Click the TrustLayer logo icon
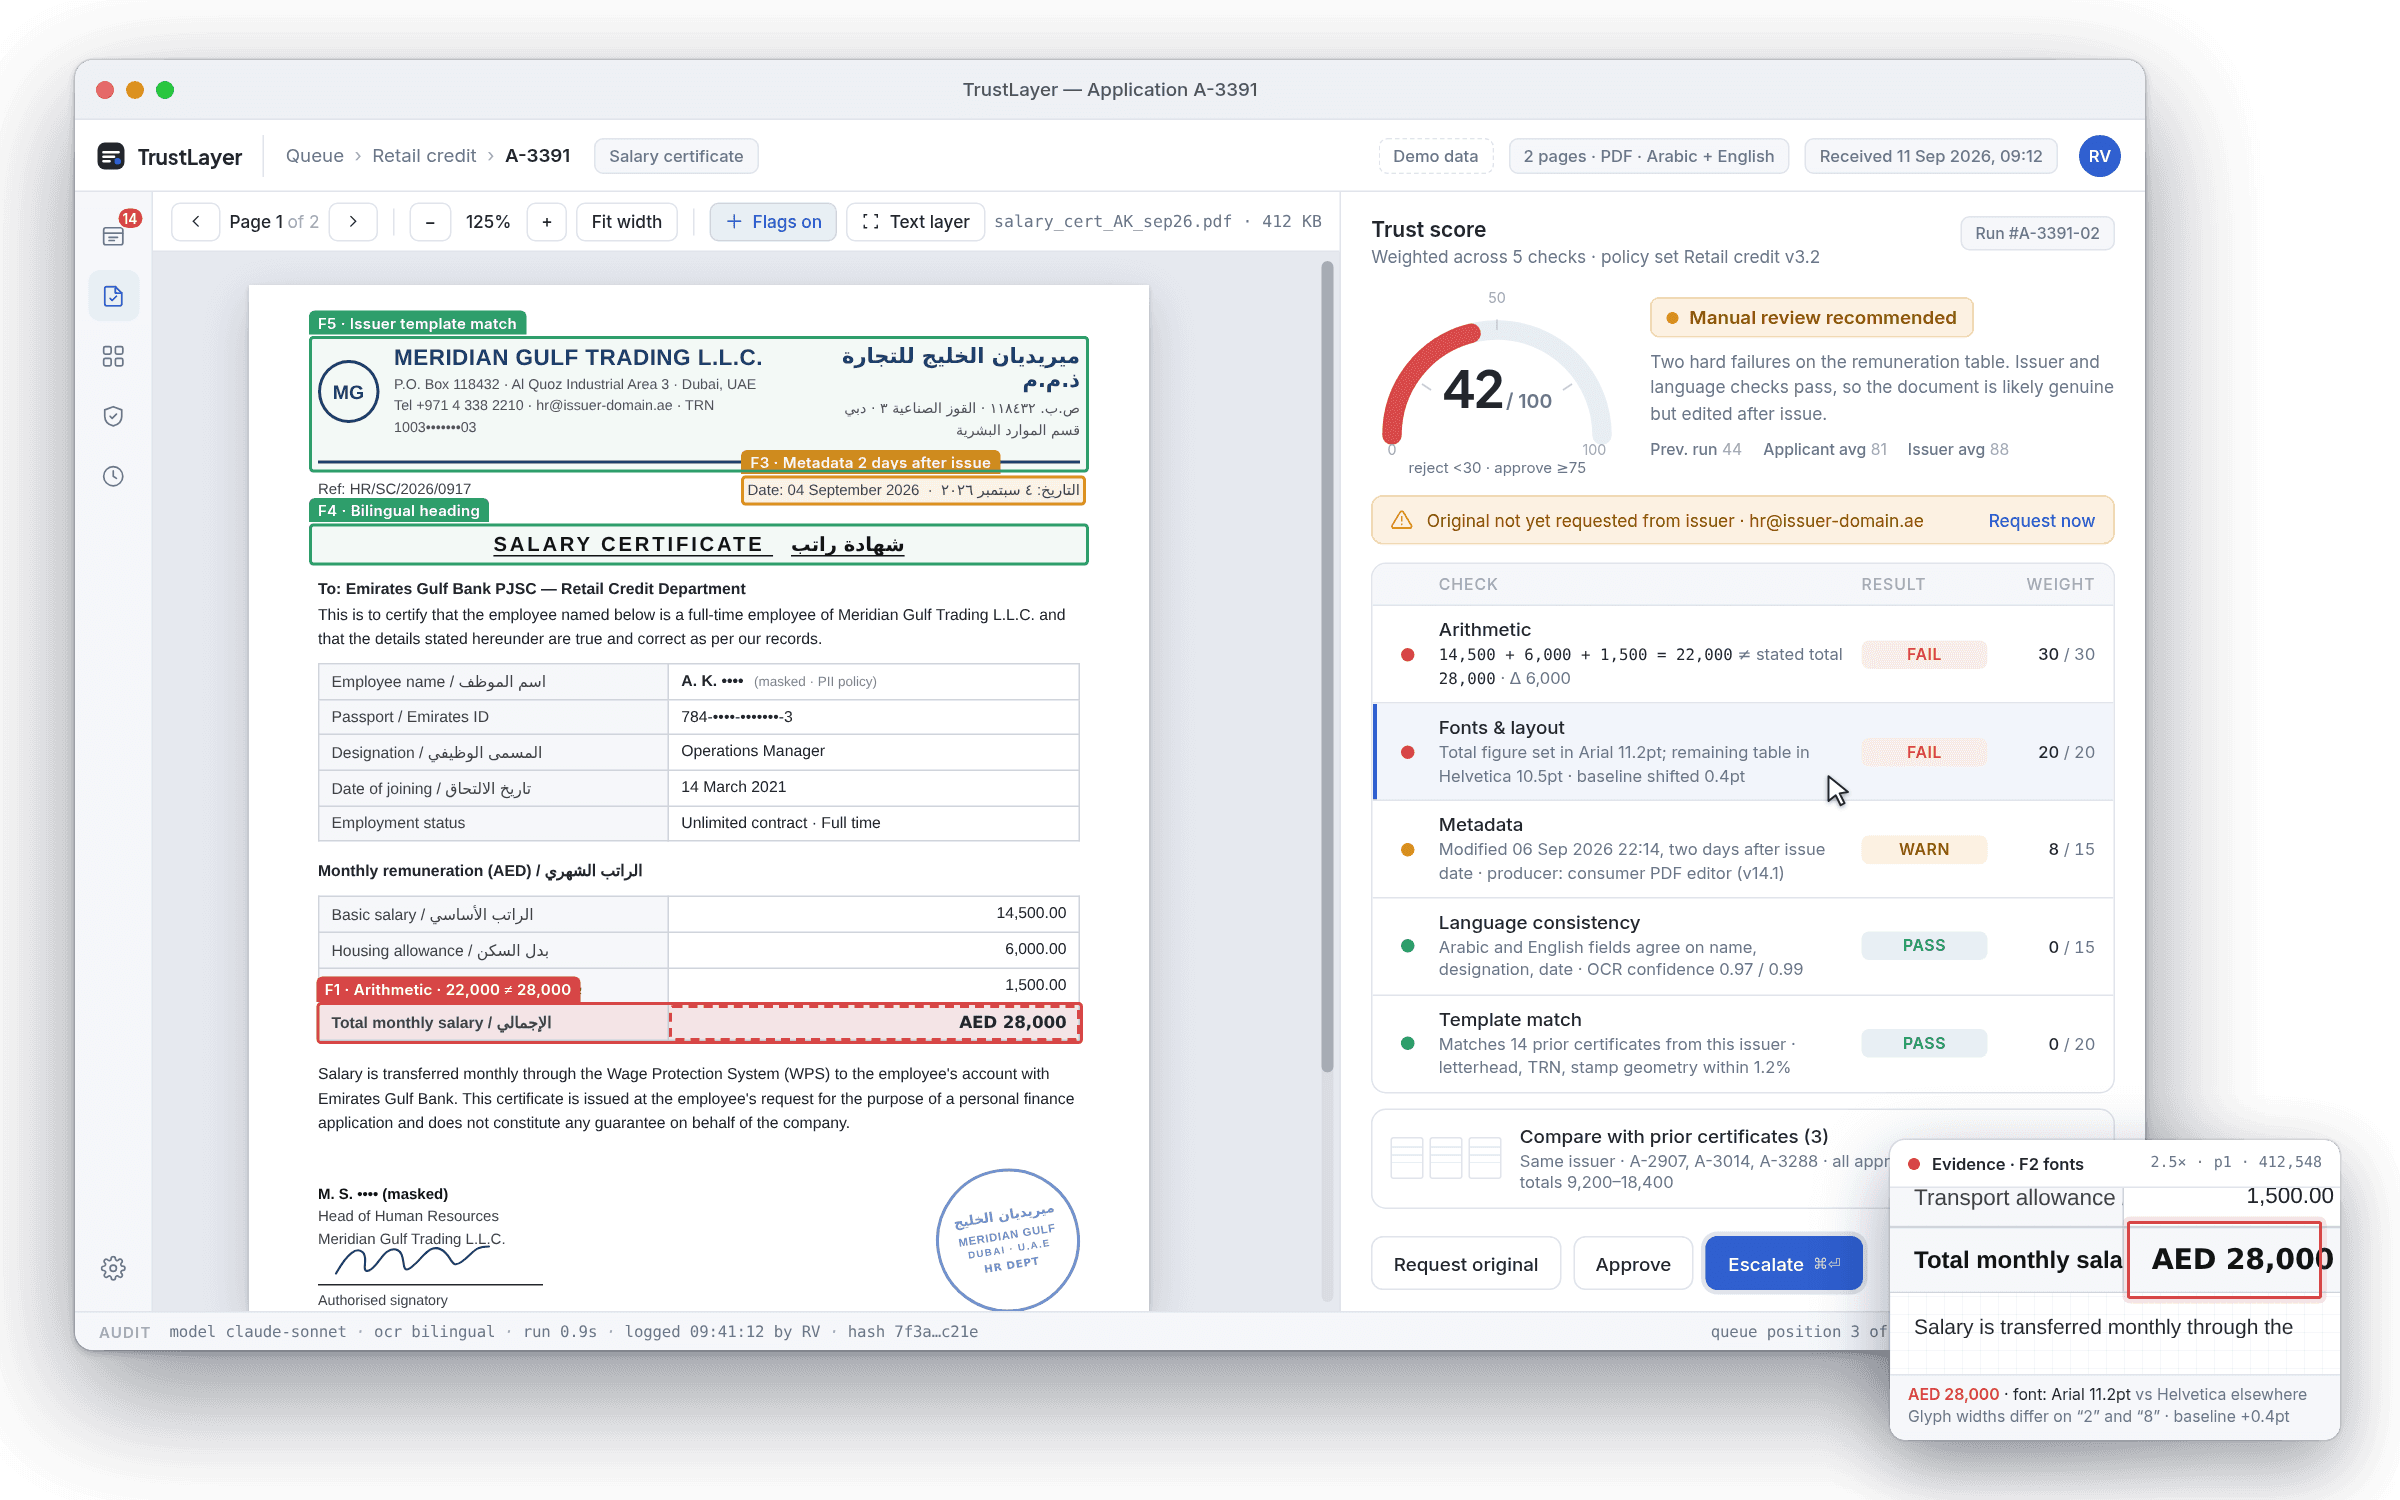 pos(111,156)
